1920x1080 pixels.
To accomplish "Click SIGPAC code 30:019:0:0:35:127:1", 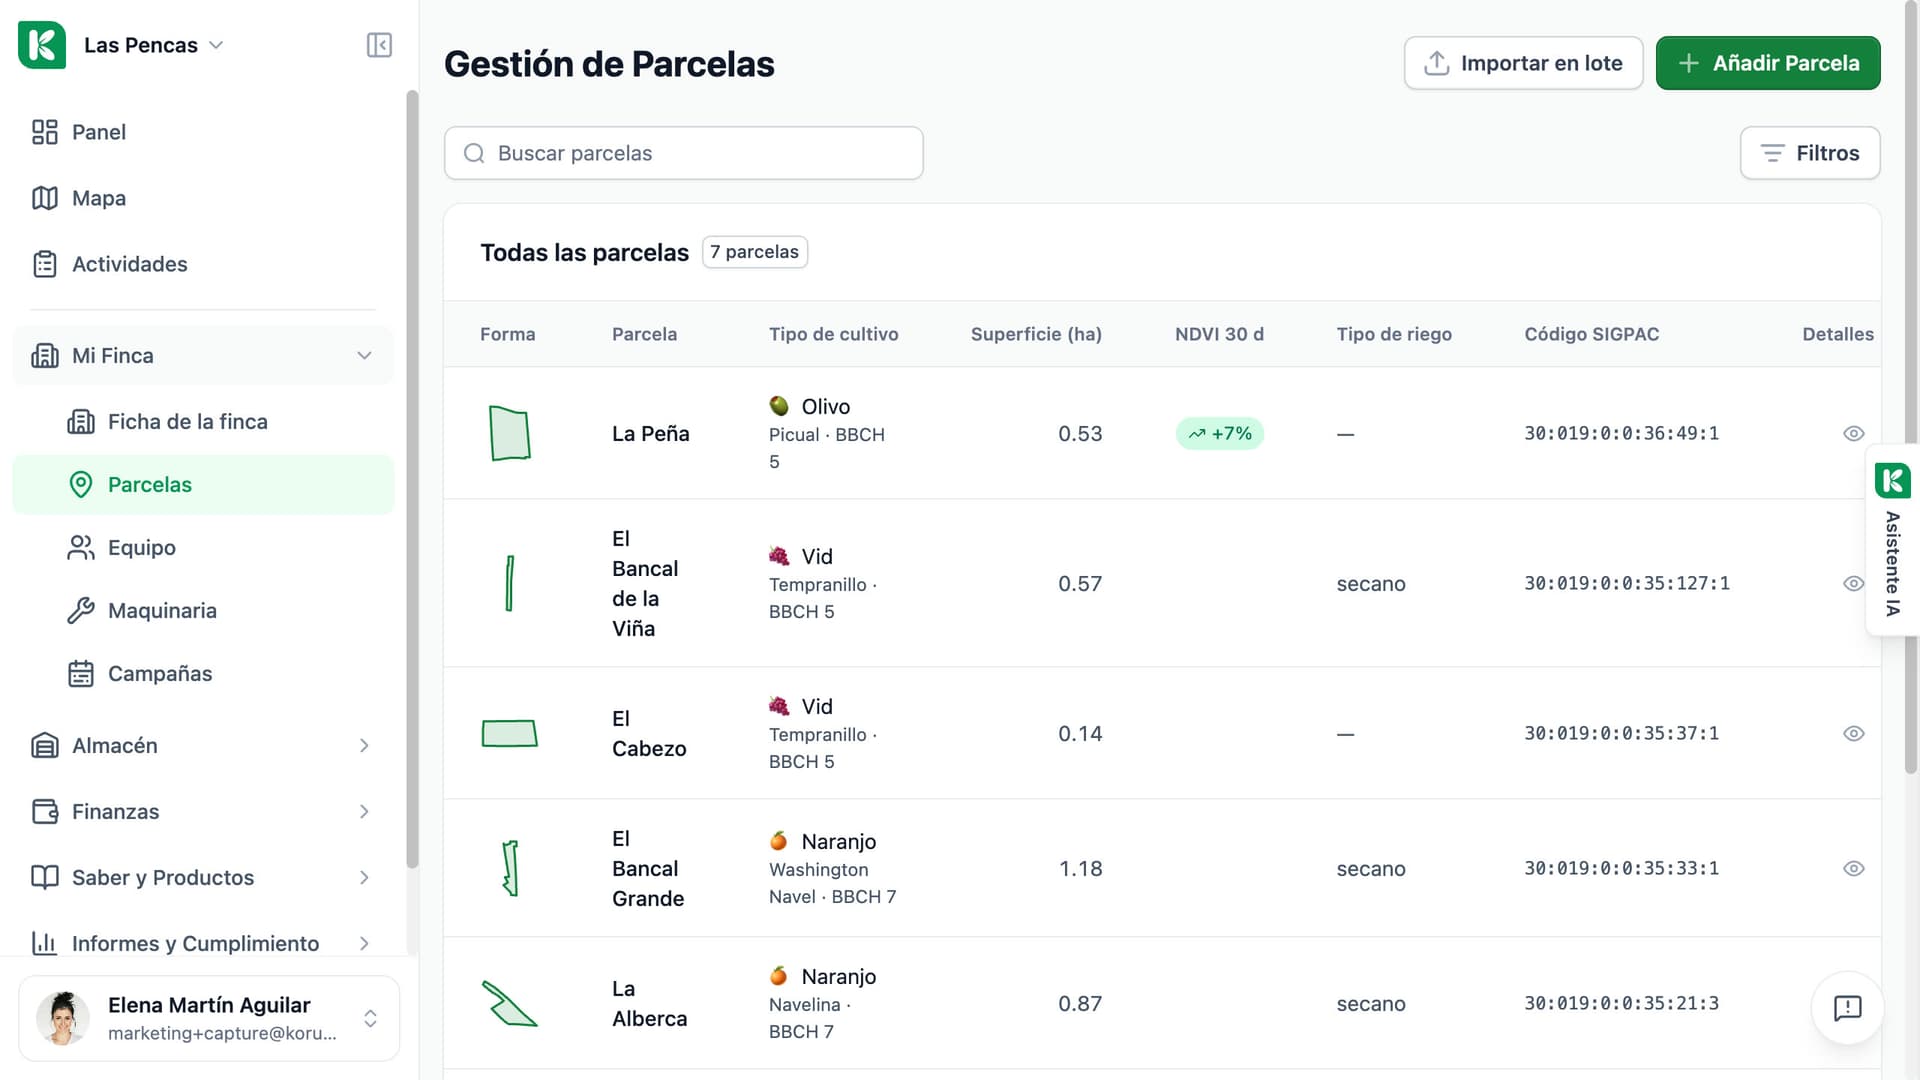I will tap(1626, 583).
